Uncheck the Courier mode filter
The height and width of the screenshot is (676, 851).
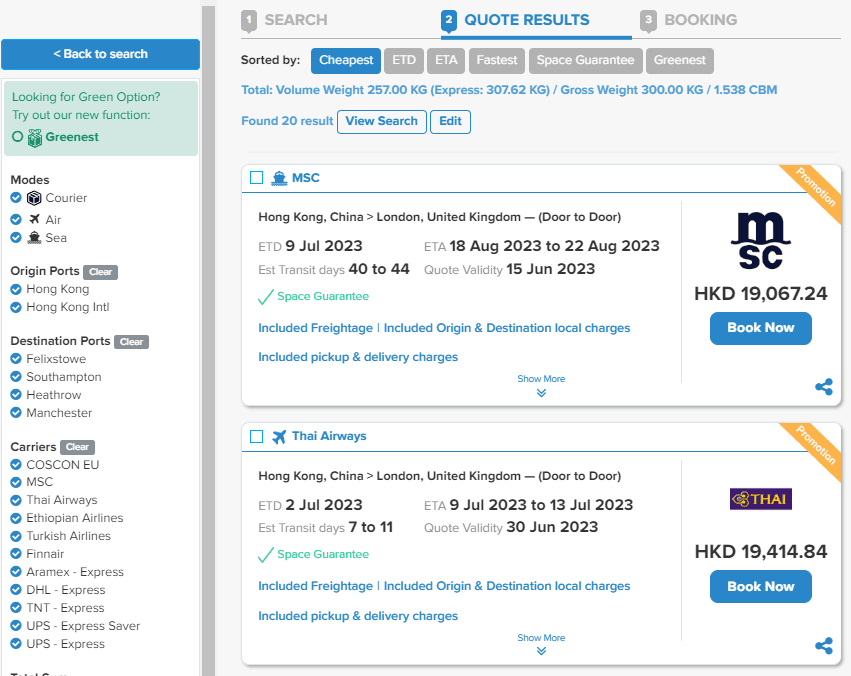[x=16, y=198]
